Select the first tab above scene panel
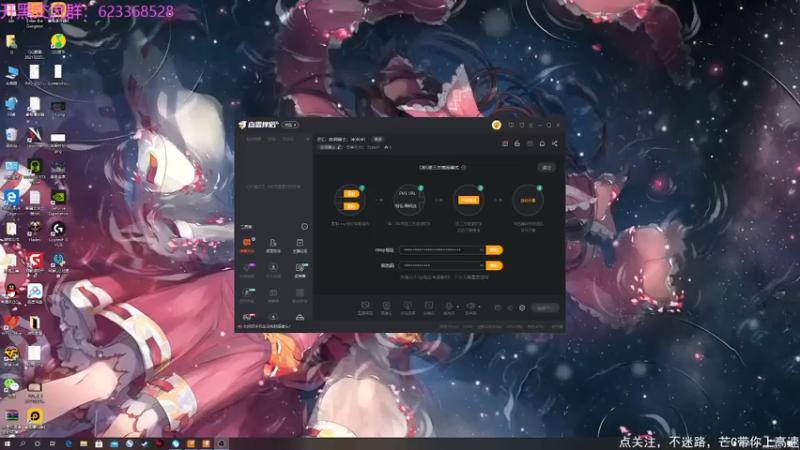Viewport: 800px width, 450px height. coord(254,139)
